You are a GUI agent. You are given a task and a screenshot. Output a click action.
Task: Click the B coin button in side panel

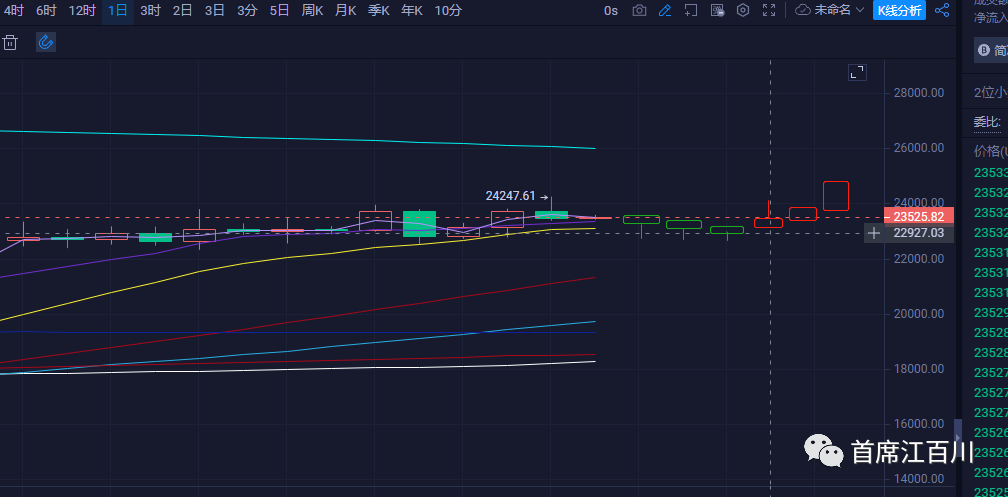tap(991, 50)
